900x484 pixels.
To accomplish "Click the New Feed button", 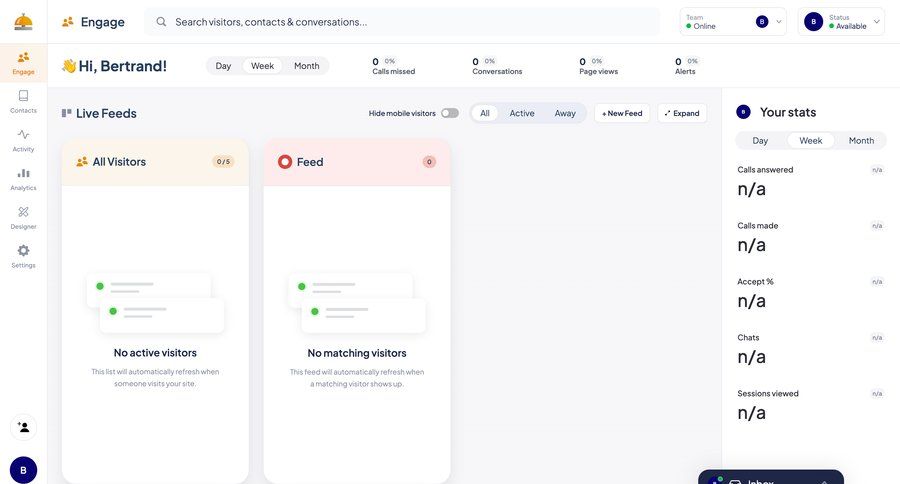I will [x=622, y=113].
